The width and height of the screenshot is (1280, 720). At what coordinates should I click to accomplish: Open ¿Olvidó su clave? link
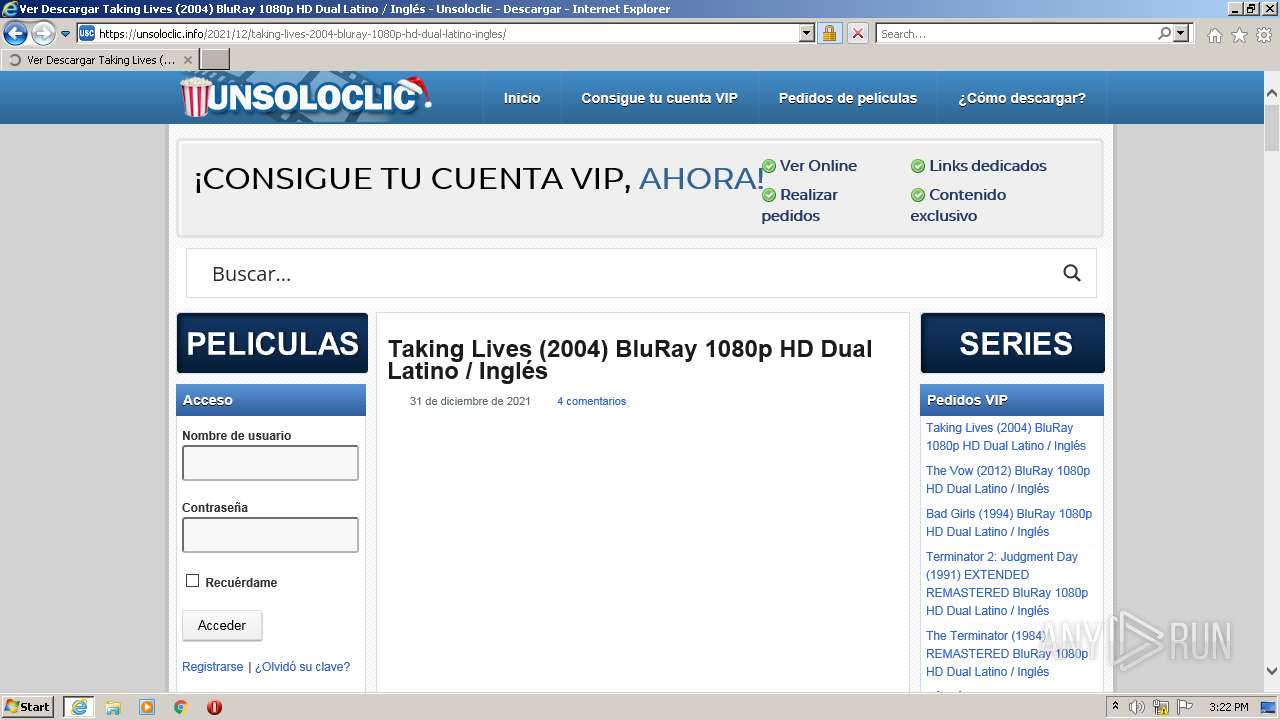[x=303, y=667]
